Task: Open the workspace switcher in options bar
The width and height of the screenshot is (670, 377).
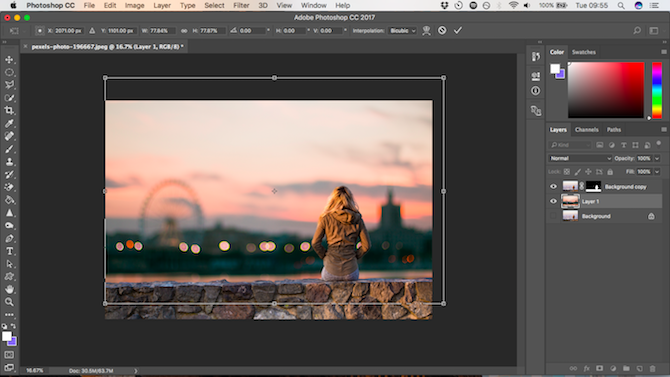Action: [654, 31]
